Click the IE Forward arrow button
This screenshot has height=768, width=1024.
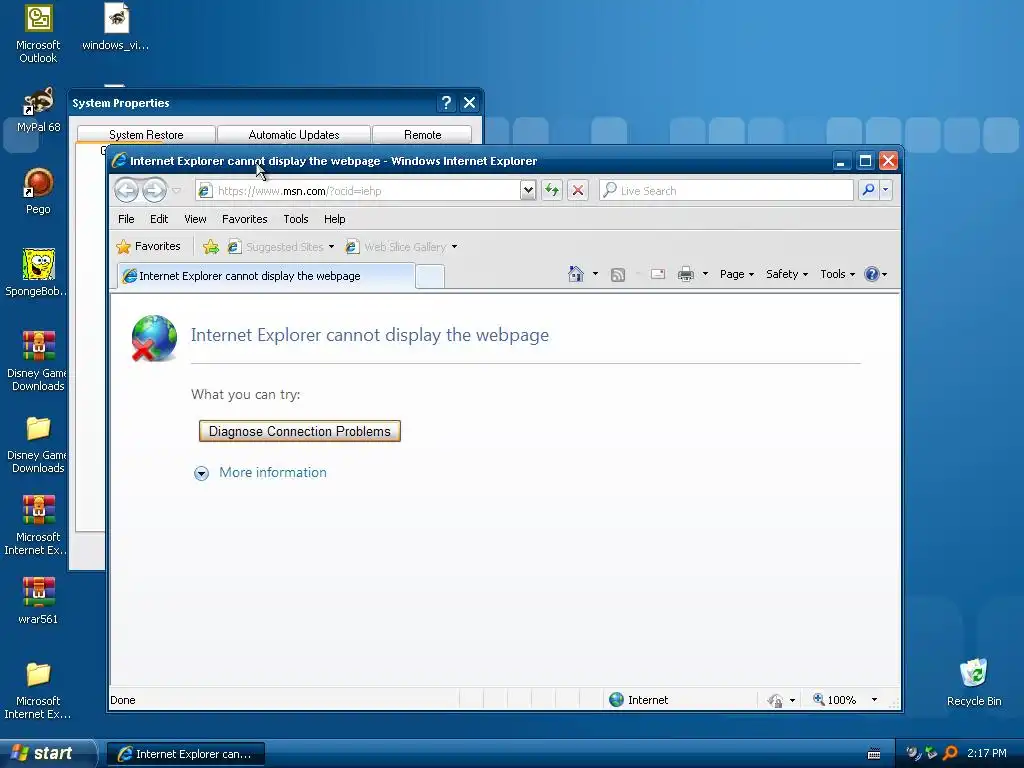tap(155, 191)
